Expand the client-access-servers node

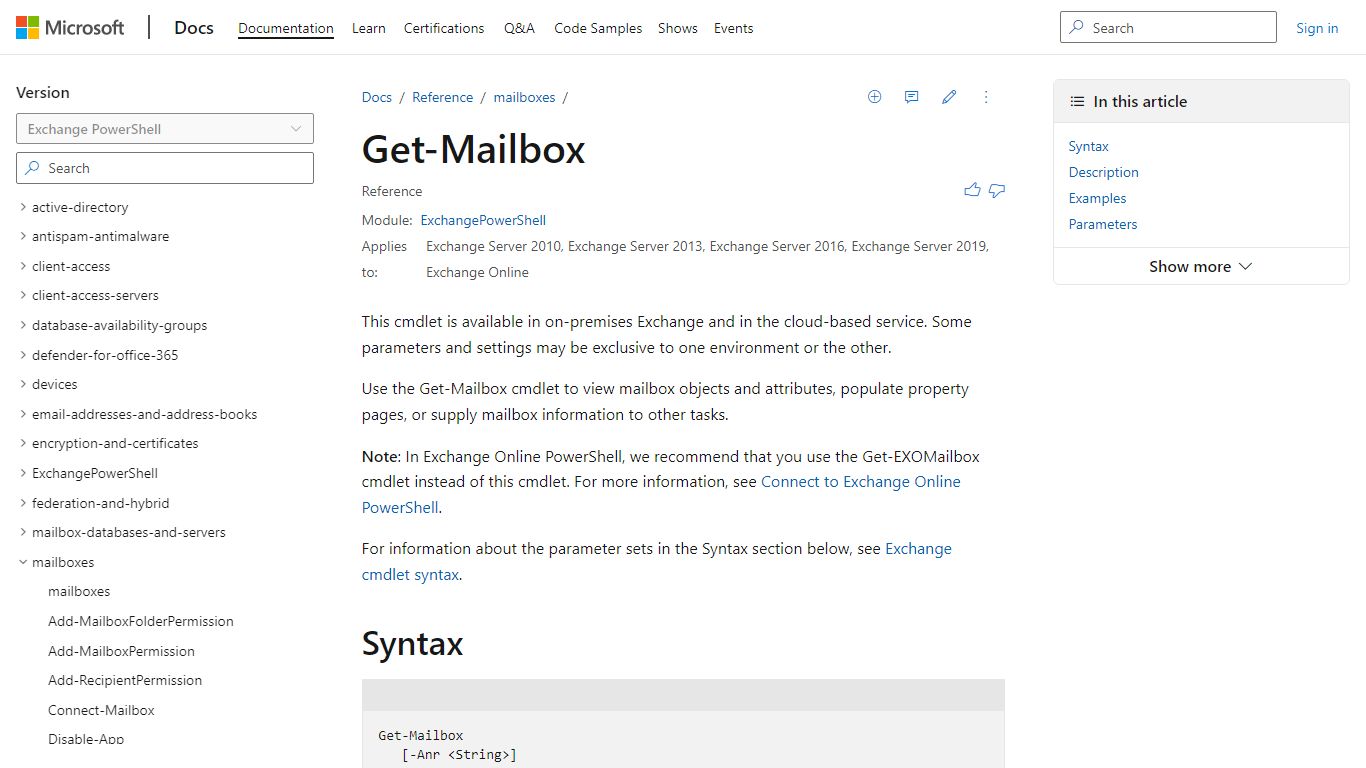pos(23,296)
